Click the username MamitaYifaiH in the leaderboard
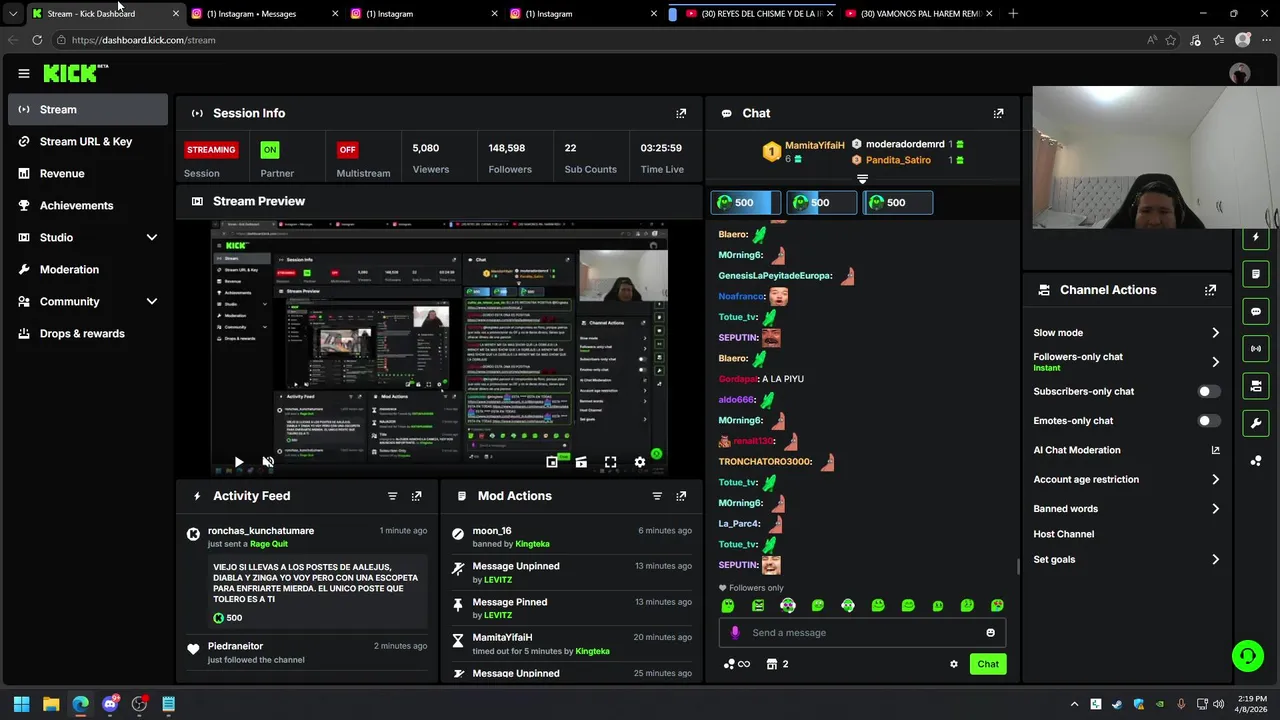 [x=815, y=145]
